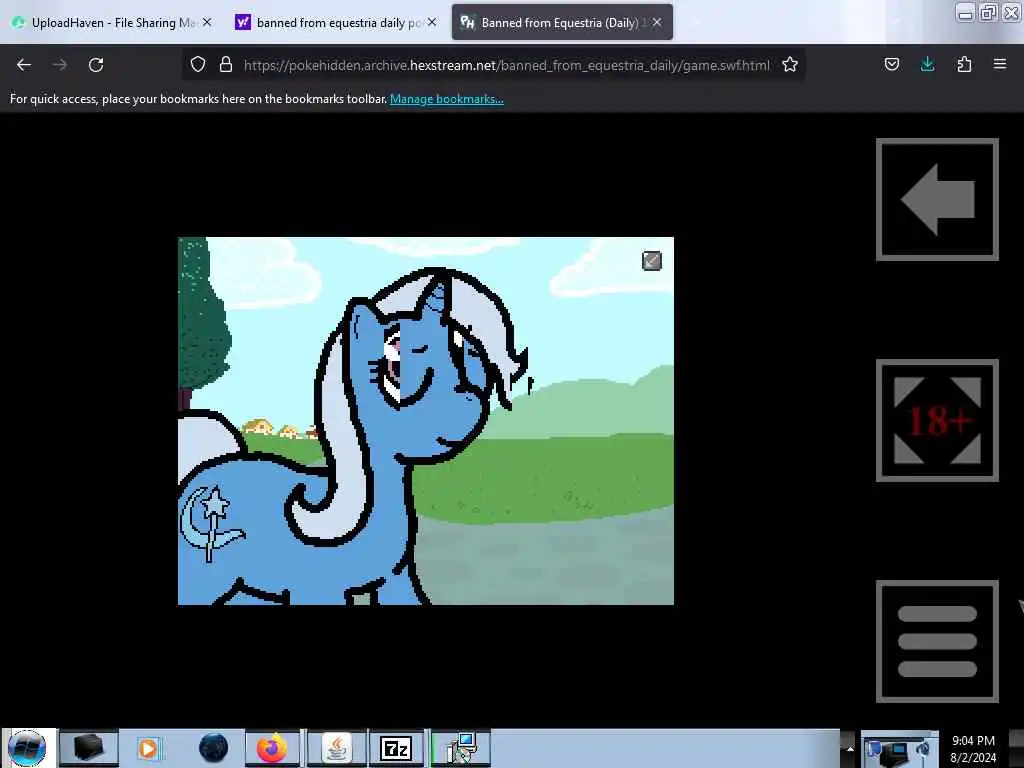1024x768 pixels.
Task: Open the Pocket save icon
Action: pyautogui.click(x=892, y=64)
